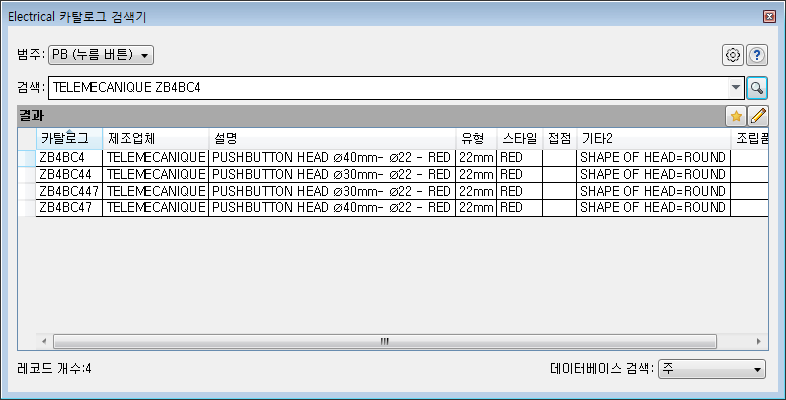Click the description of row ZB4BC47
The image size is (786, 400).
click(332, 208)
